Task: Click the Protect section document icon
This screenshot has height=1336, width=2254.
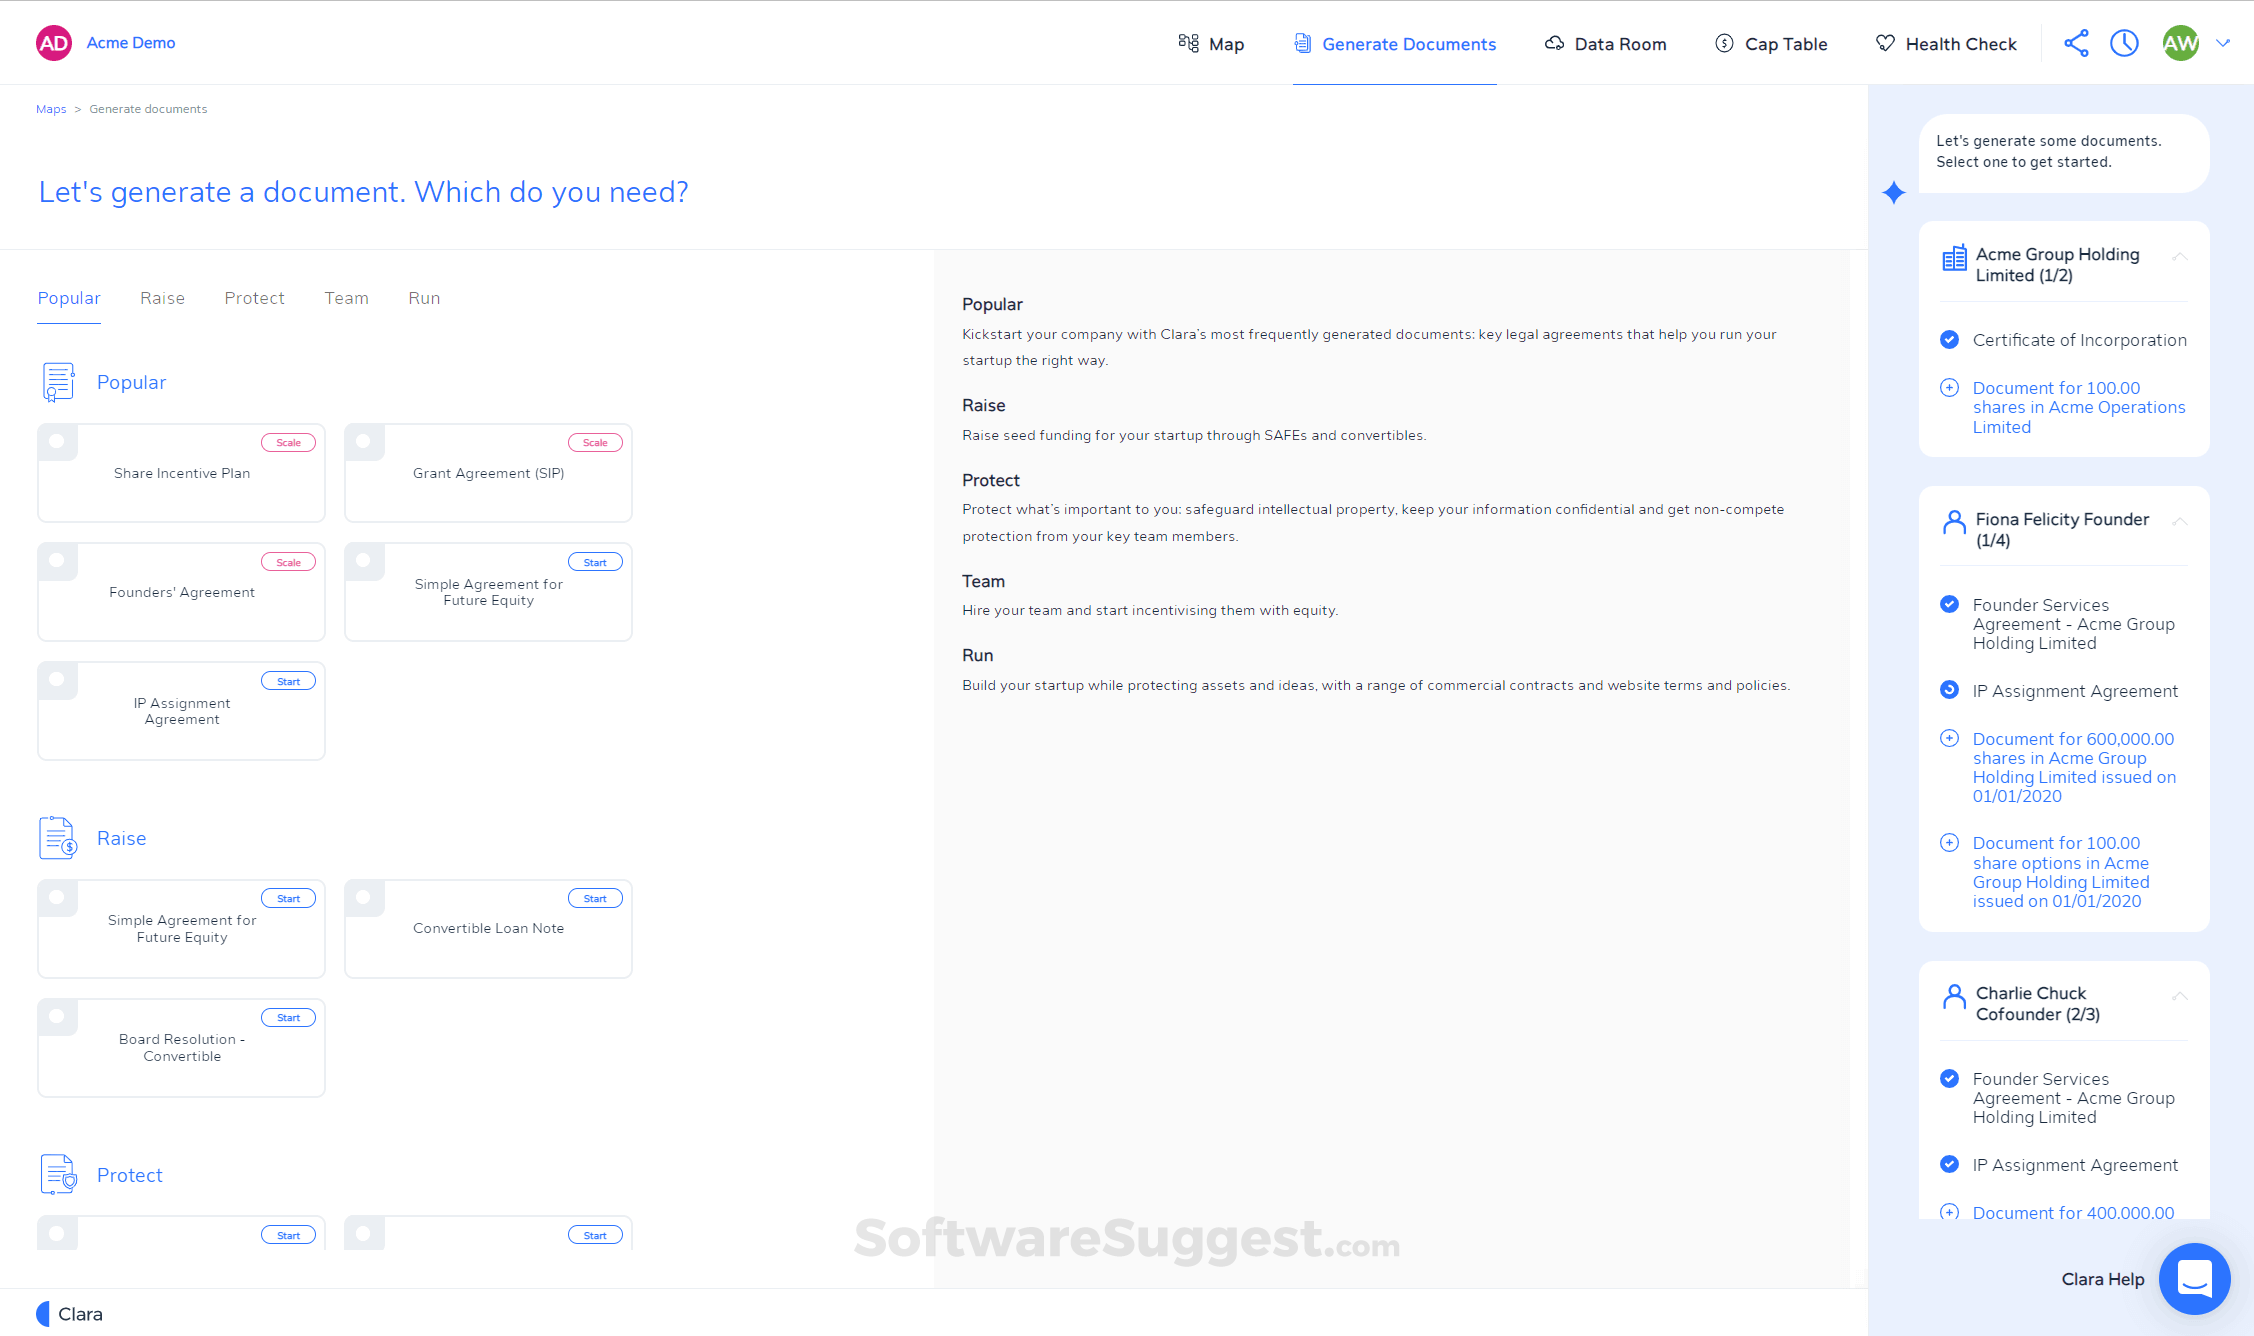Action: pos(56,1174)
